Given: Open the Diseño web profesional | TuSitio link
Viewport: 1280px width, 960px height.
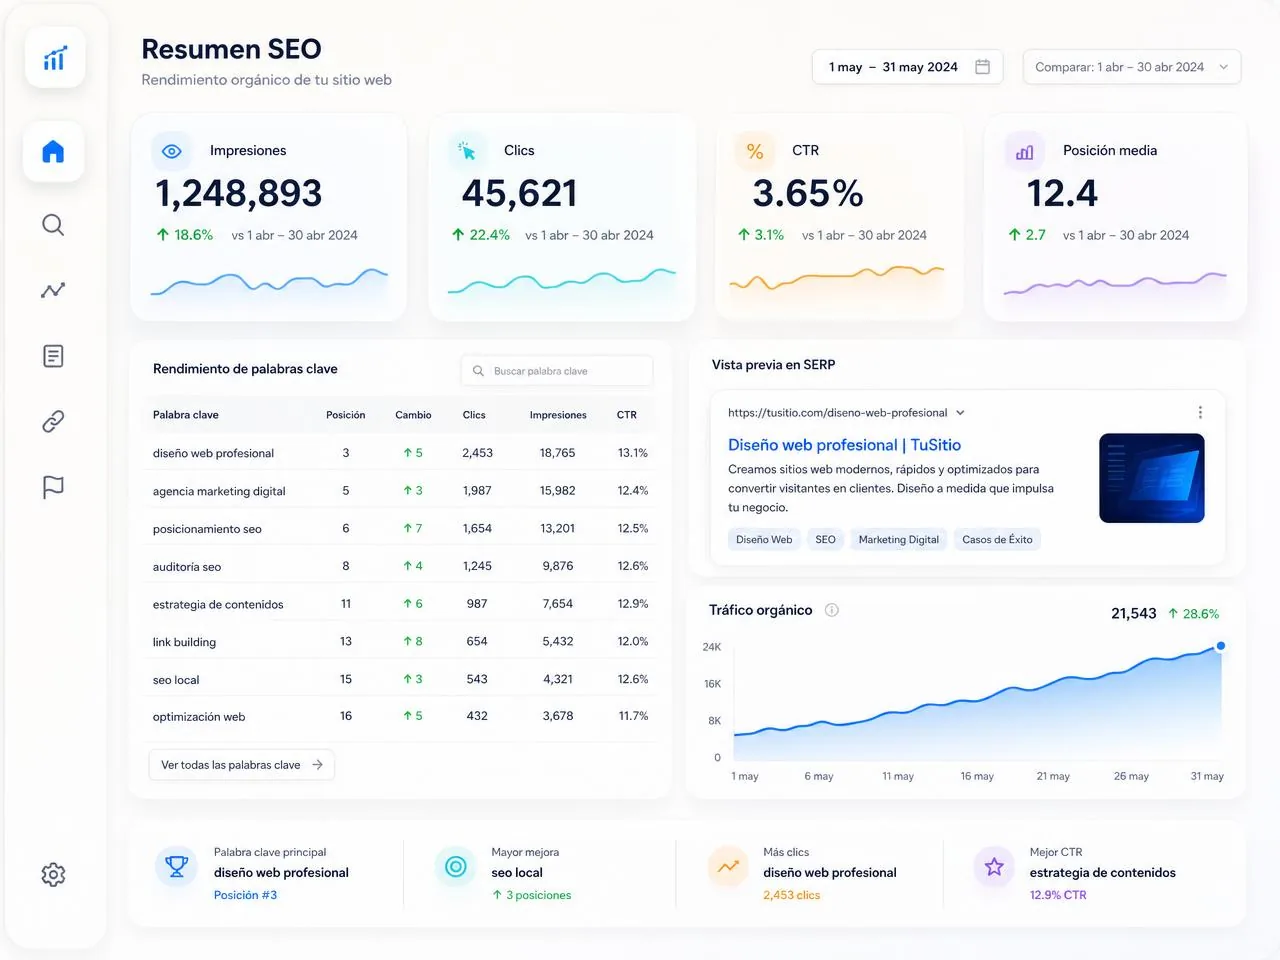Looking at the screenshot, I should coord(844,445).
